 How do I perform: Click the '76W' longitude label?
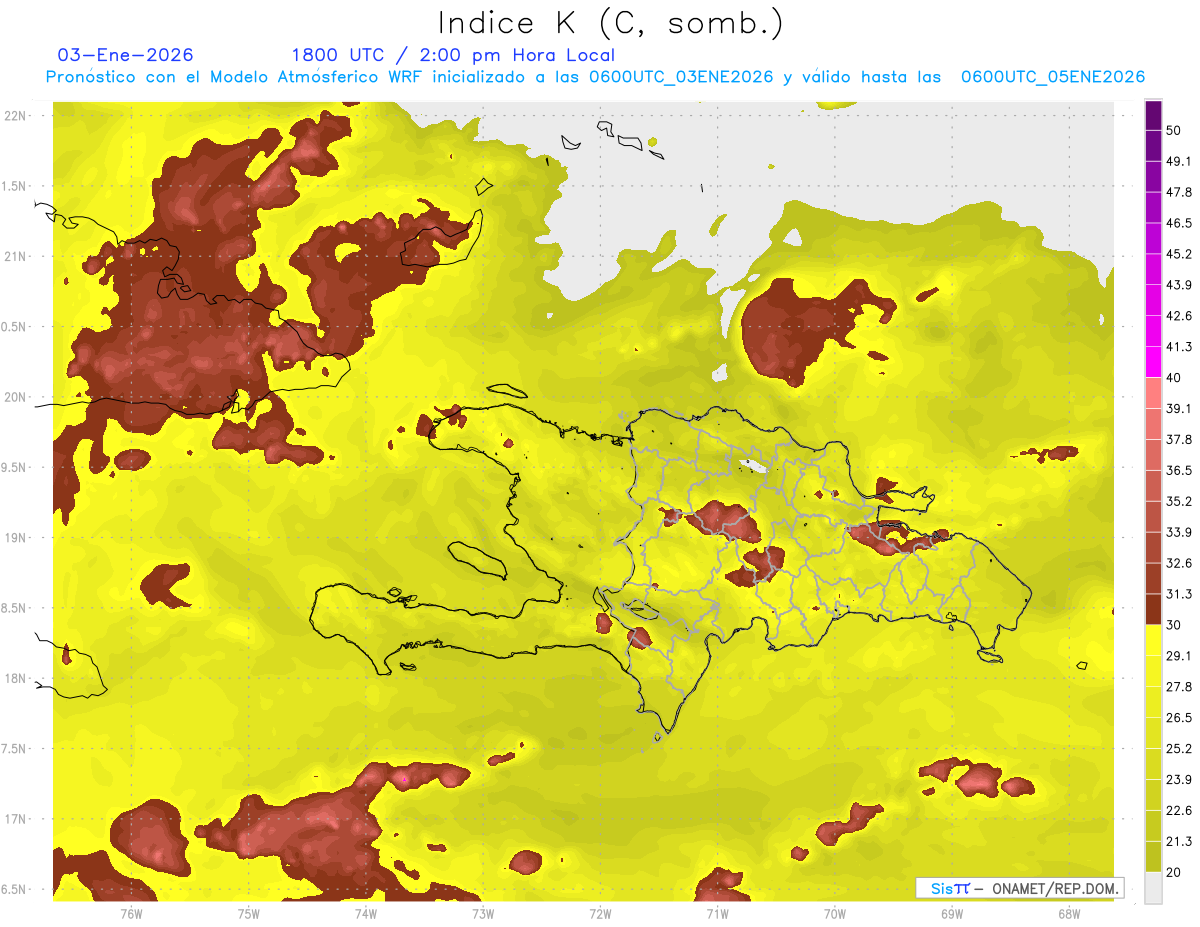click(x=131, y=914)
